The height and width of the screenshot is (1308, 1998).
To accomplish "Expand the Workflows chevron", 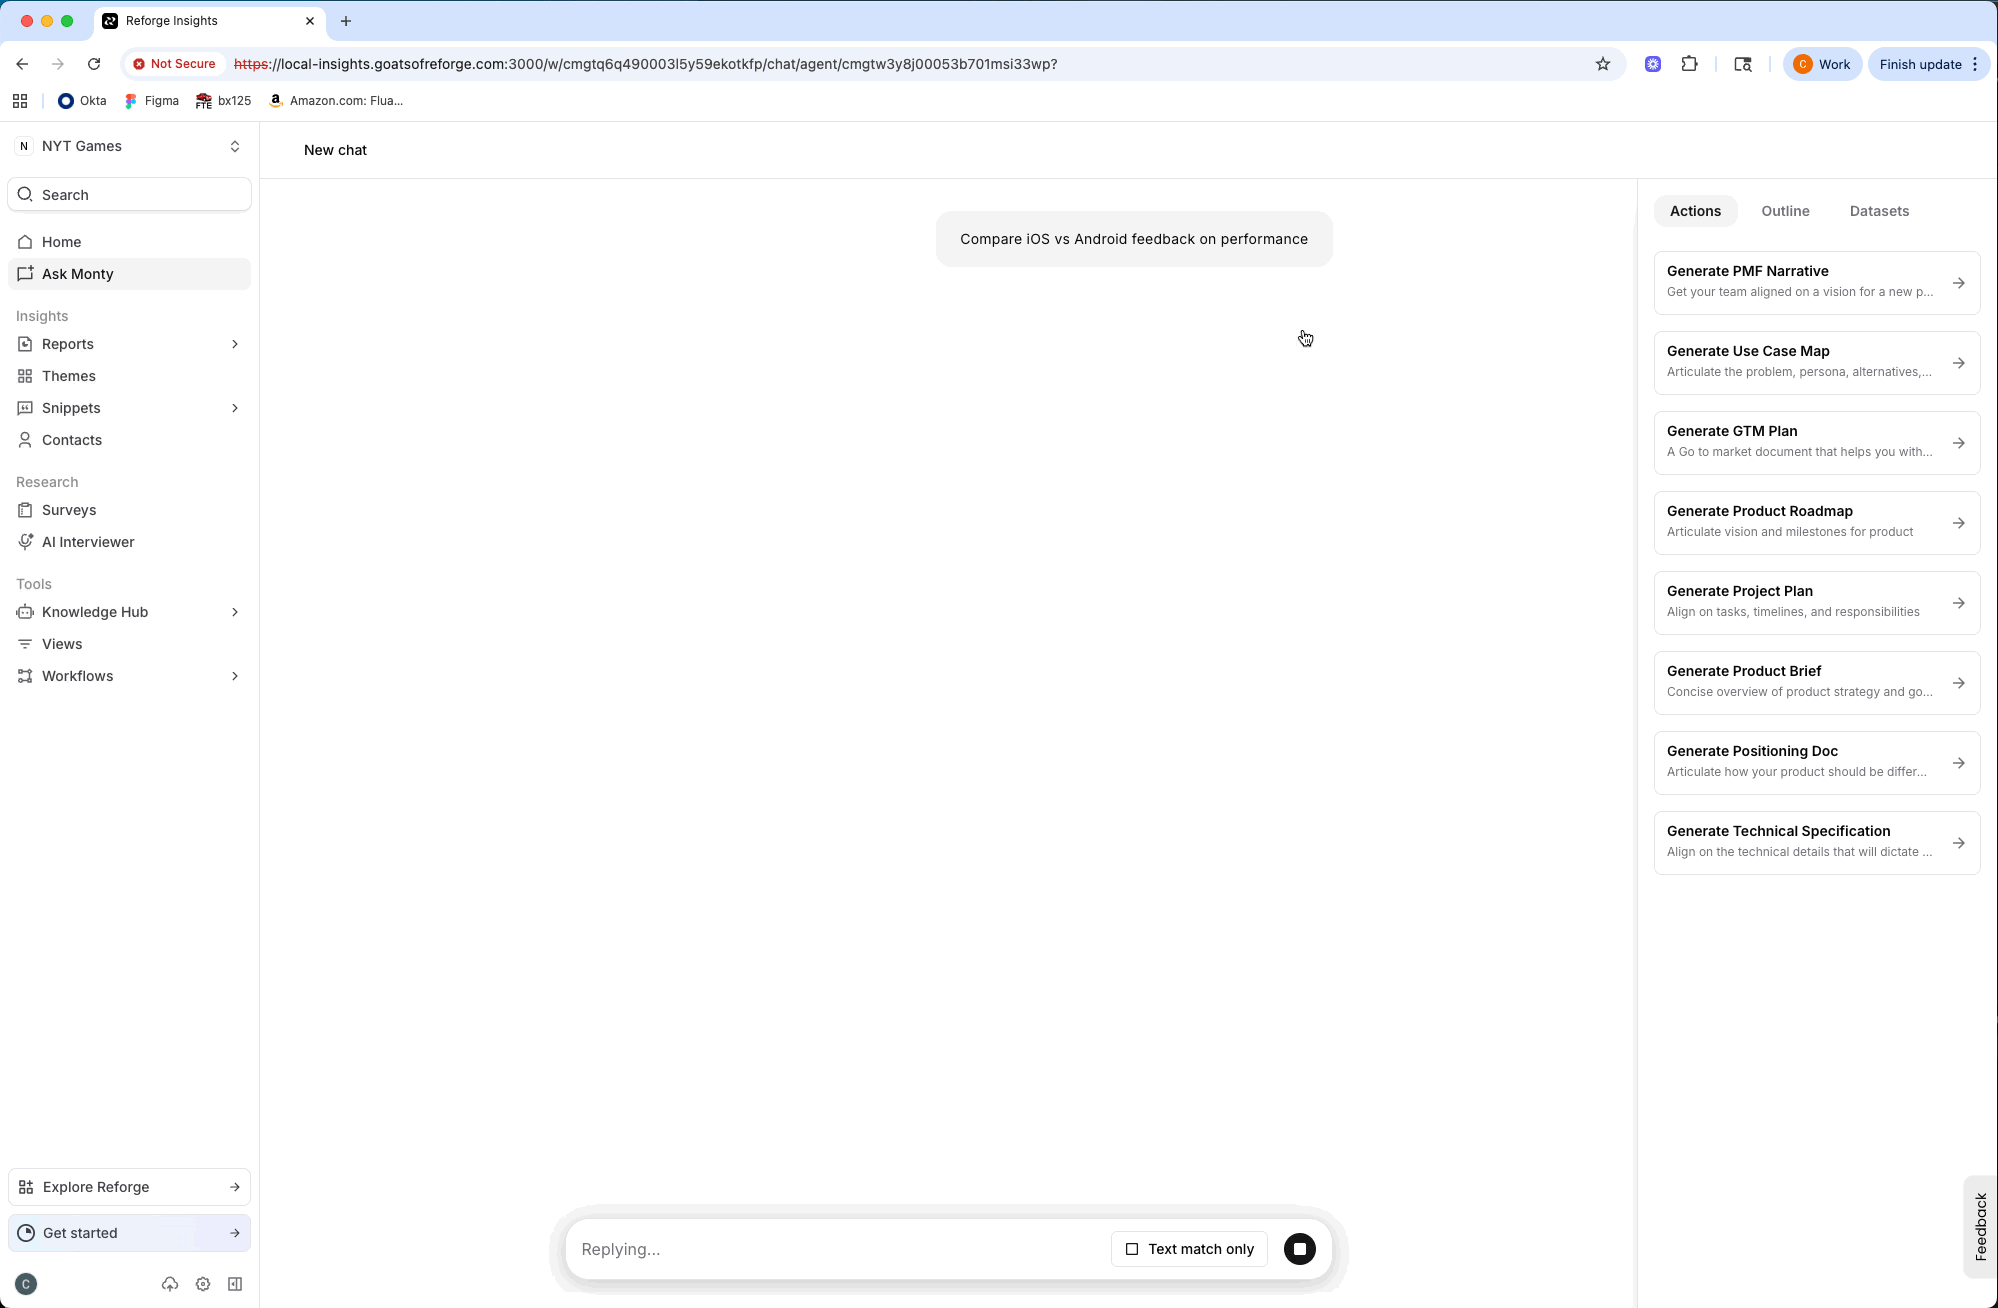I will click(235, 676).
